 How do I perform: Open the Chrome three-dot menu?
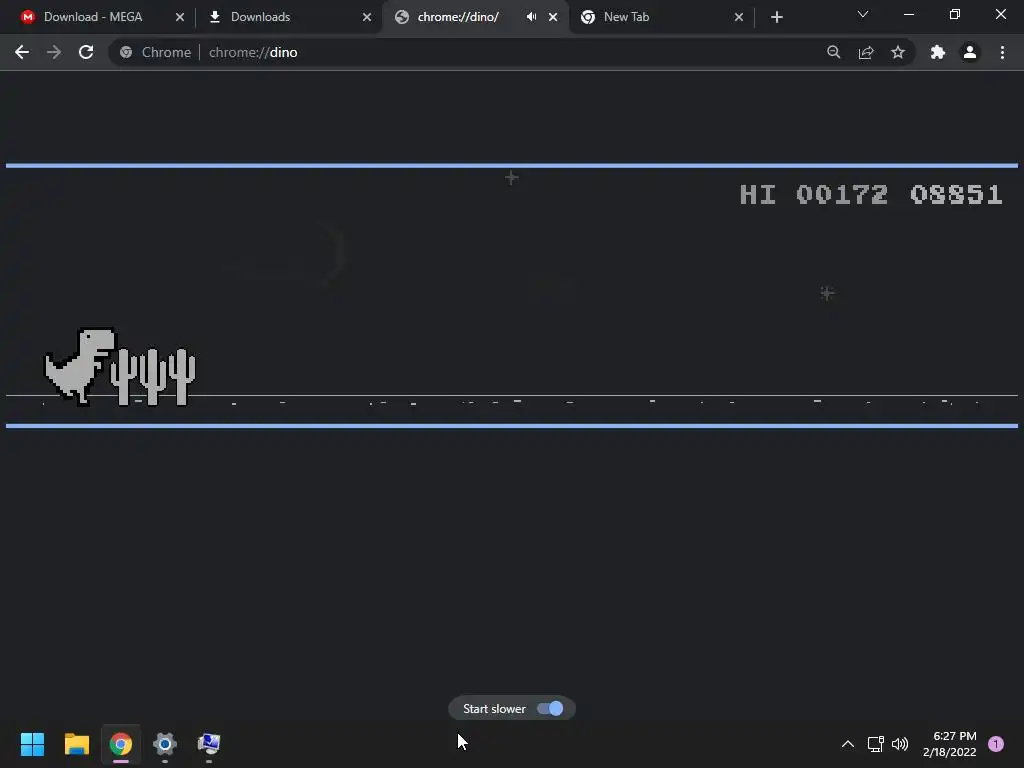click(x=1002, y=52)
